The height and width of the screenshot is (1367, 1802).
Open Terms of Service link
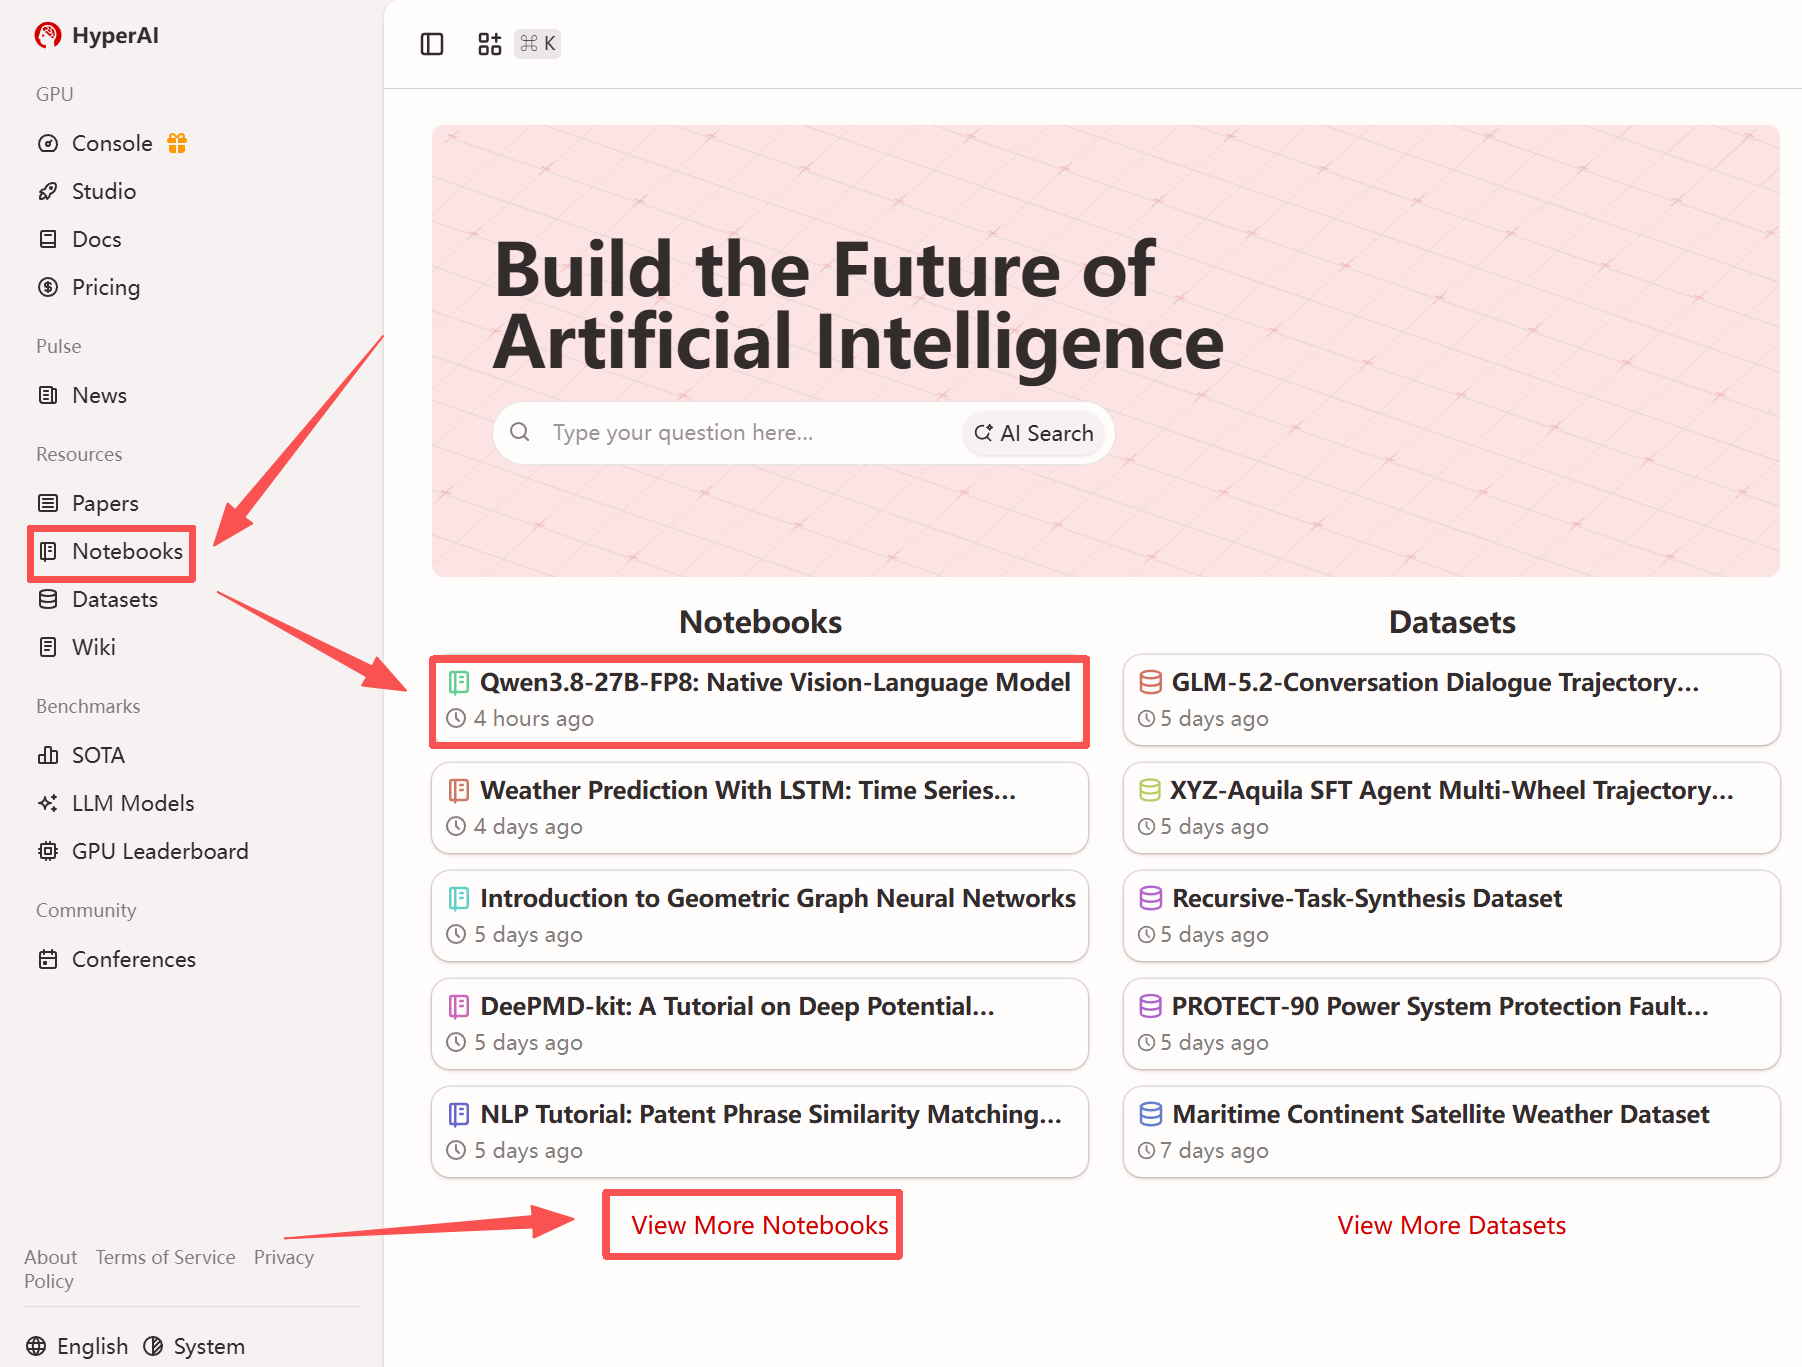(x=166, y=1257)
